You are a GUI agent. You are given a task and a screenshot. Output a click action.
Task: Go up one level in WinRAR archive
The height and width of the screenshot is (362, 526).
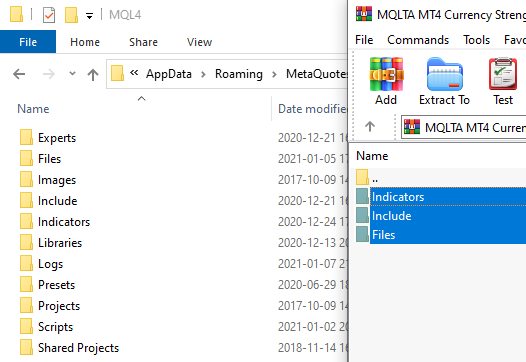coord(370,127)
